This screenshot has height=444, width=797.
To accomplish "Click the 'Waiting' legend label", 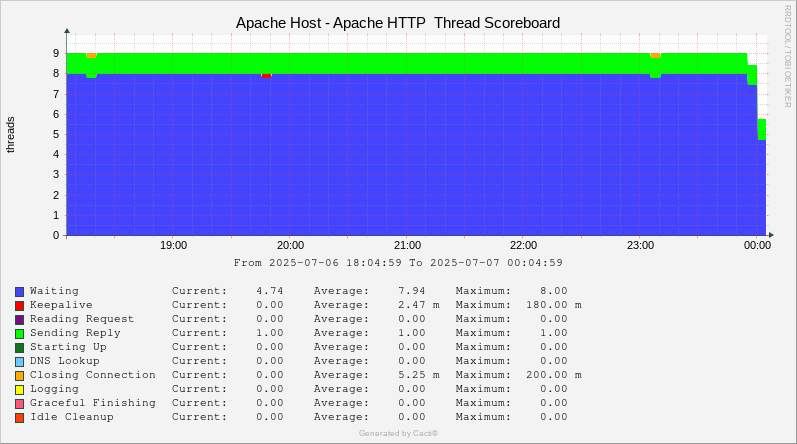I will coord(54,291).
